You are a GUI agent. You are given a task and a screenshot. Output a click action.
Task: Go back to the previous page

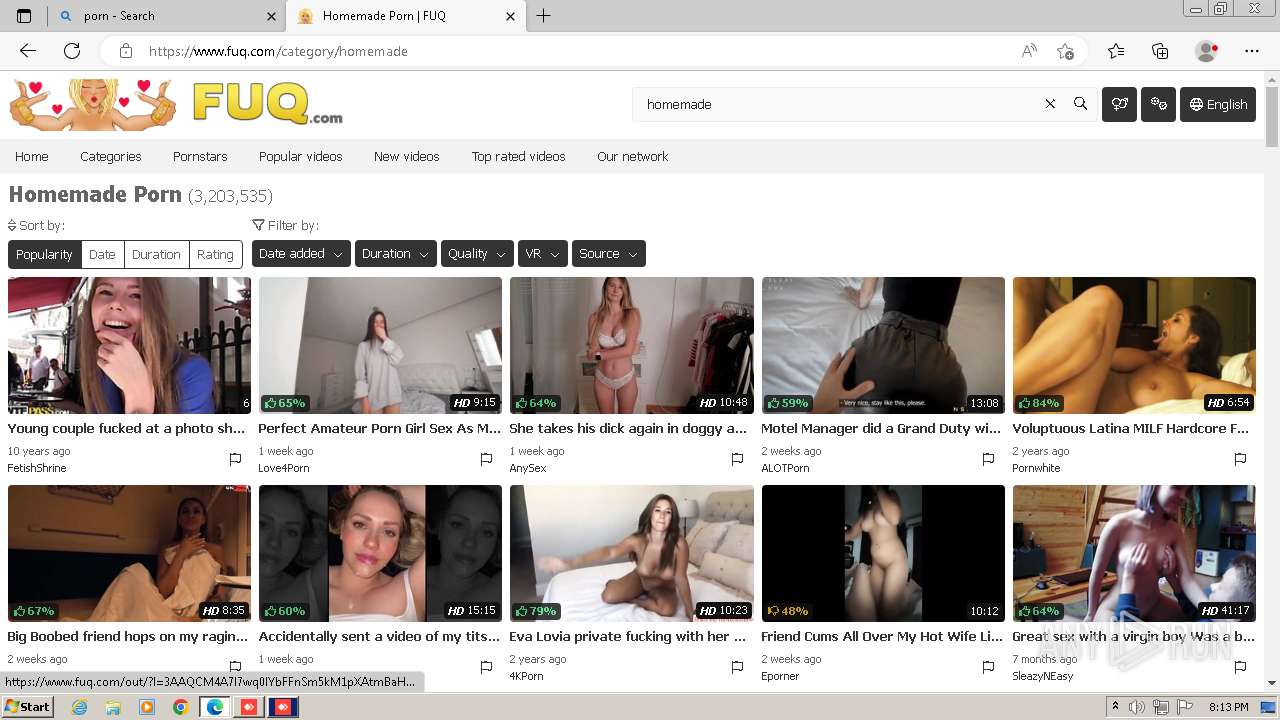point(28,51)
